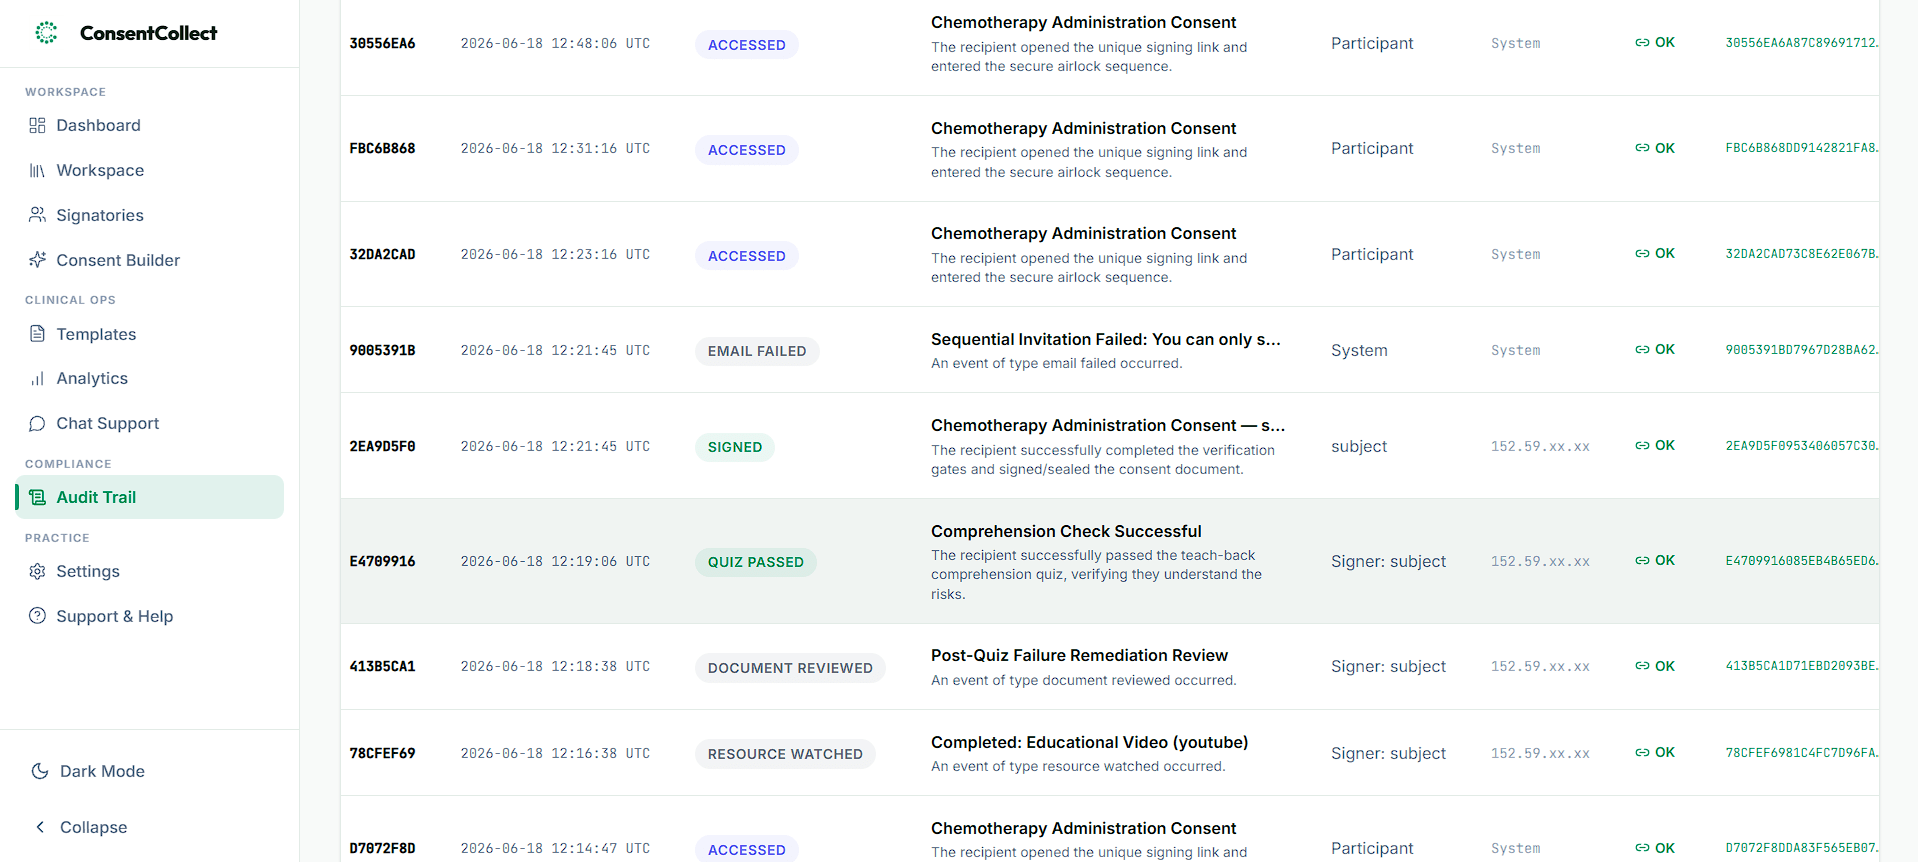Open the Dashboard page

150,125
